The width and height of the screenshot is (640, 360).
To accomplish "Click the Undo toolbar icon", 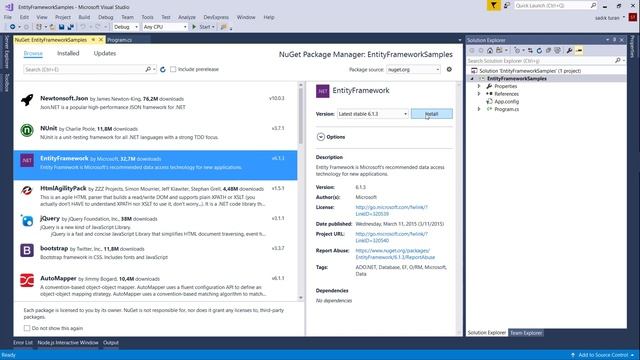I will coord(83,27).
